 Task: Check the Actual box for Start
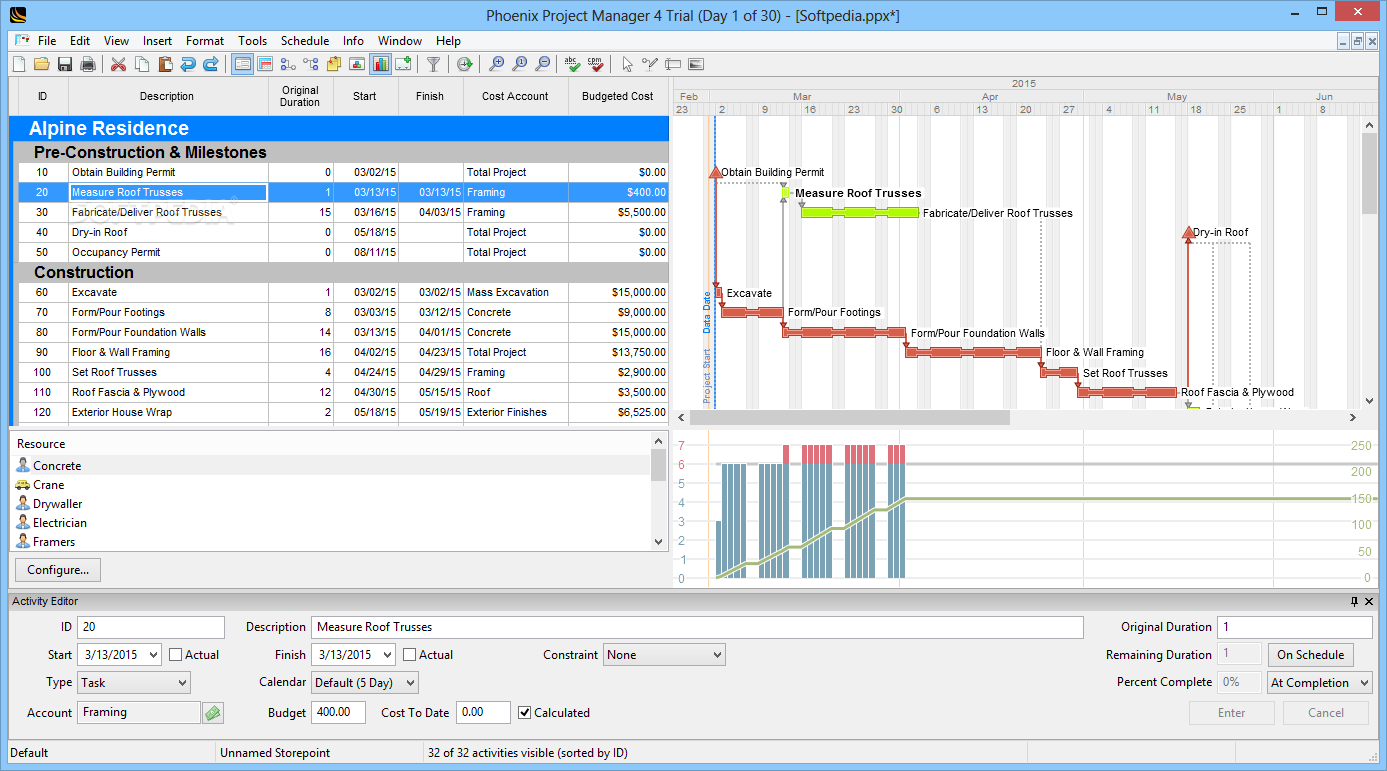pos(176,655)
